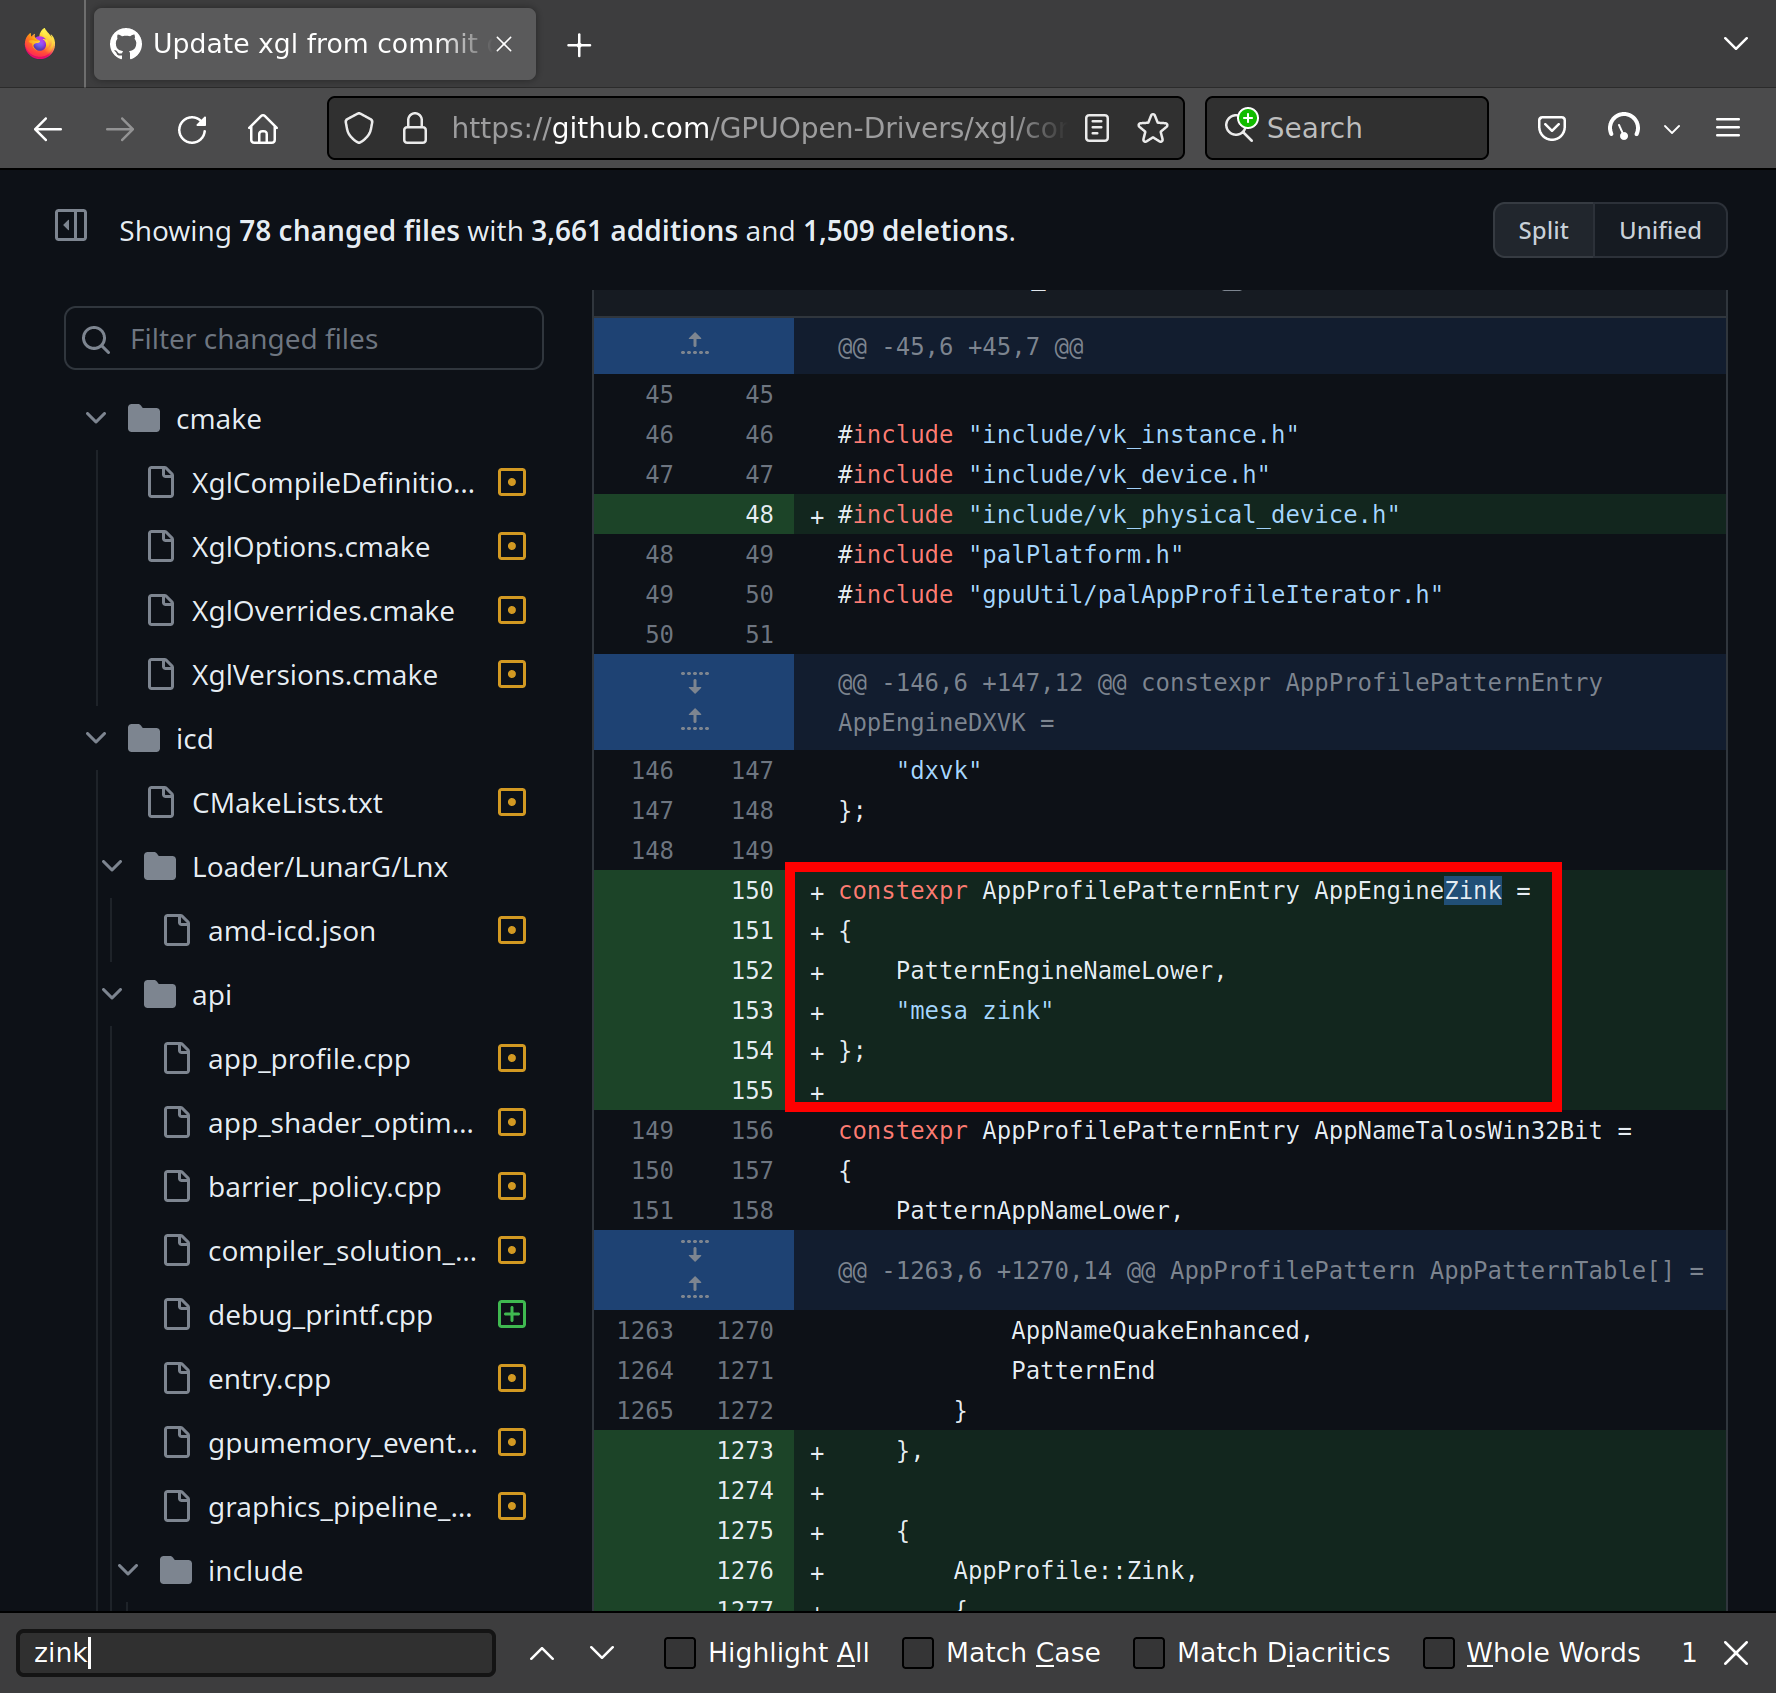The height and width of the screenshot is (1693, 1776).
Task: Open graphics_pipeline_... file in tree
Action: pyautogui.click(x=340, y=1507)
